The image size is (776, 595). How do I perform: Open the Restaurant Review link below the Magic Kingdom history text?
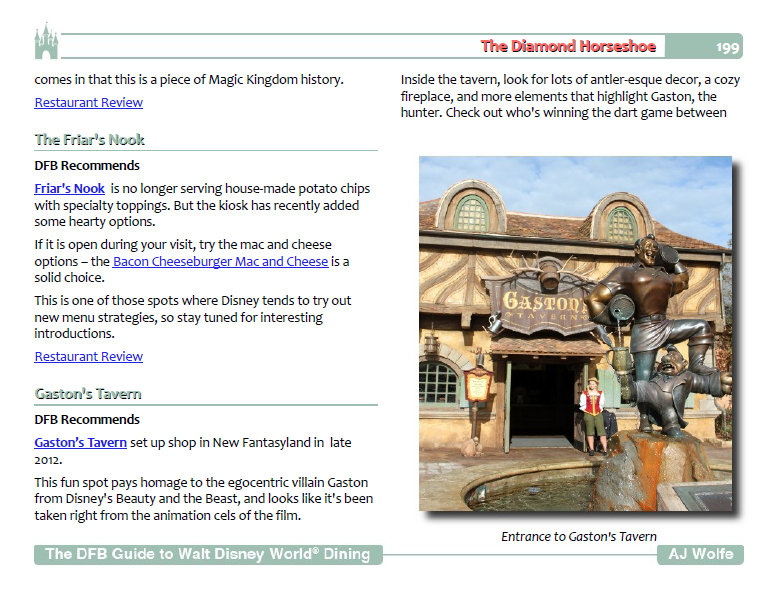[x=88, y=102]
